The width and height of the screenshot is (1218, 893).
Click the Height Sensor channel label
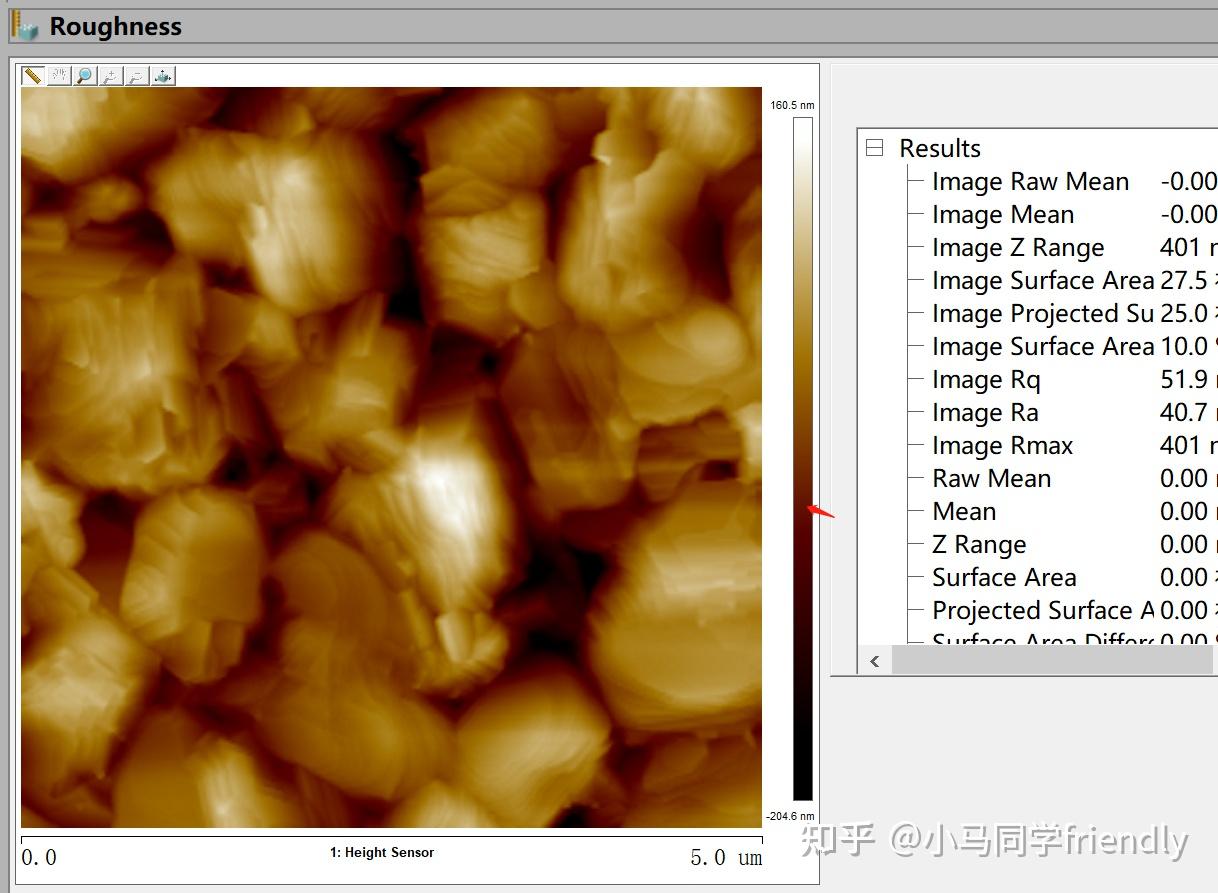(x=382, y=853)
